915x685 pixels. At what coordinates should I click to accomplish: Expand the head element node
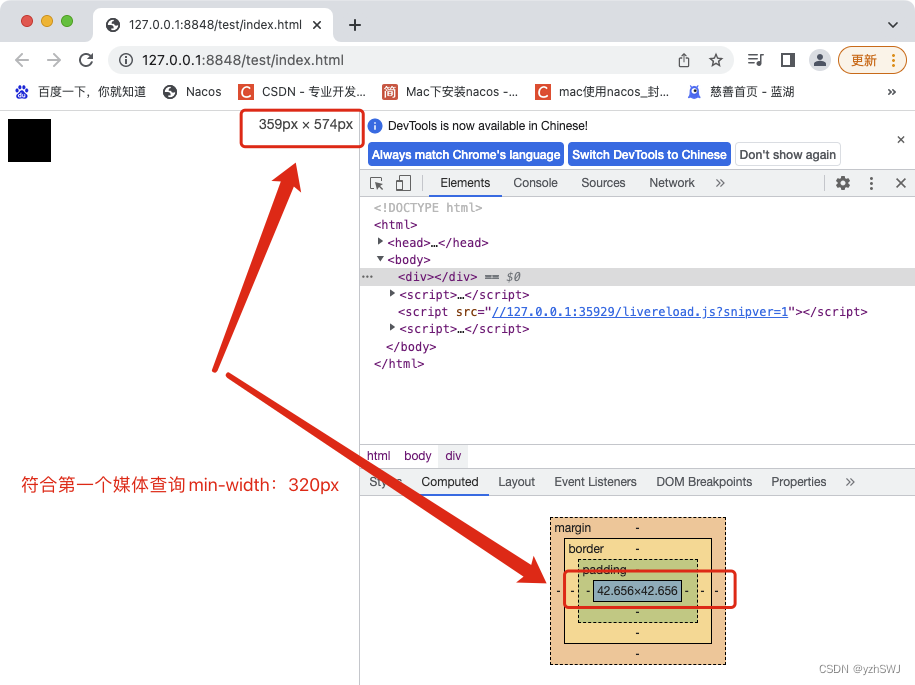[380, 242]
